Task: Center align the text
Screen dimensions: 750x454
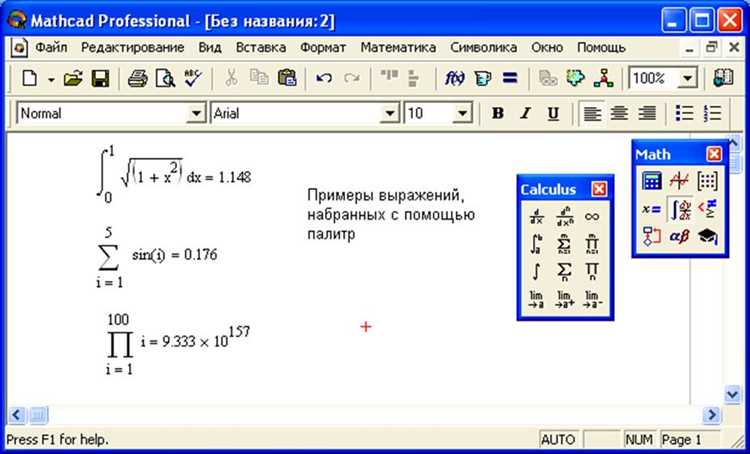Action: click(619, 113)
